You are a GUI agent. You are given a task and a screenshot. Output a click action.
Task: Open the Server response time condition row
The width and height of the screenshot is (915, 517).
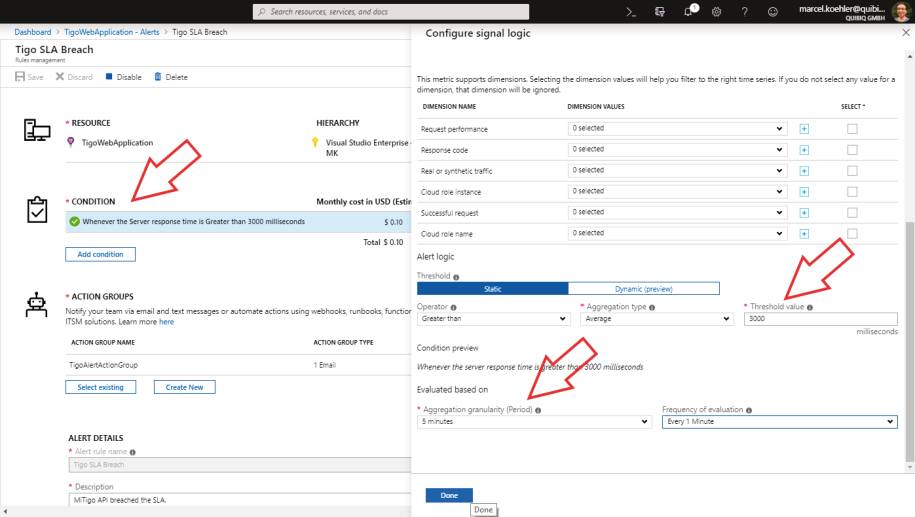[238, 222]
